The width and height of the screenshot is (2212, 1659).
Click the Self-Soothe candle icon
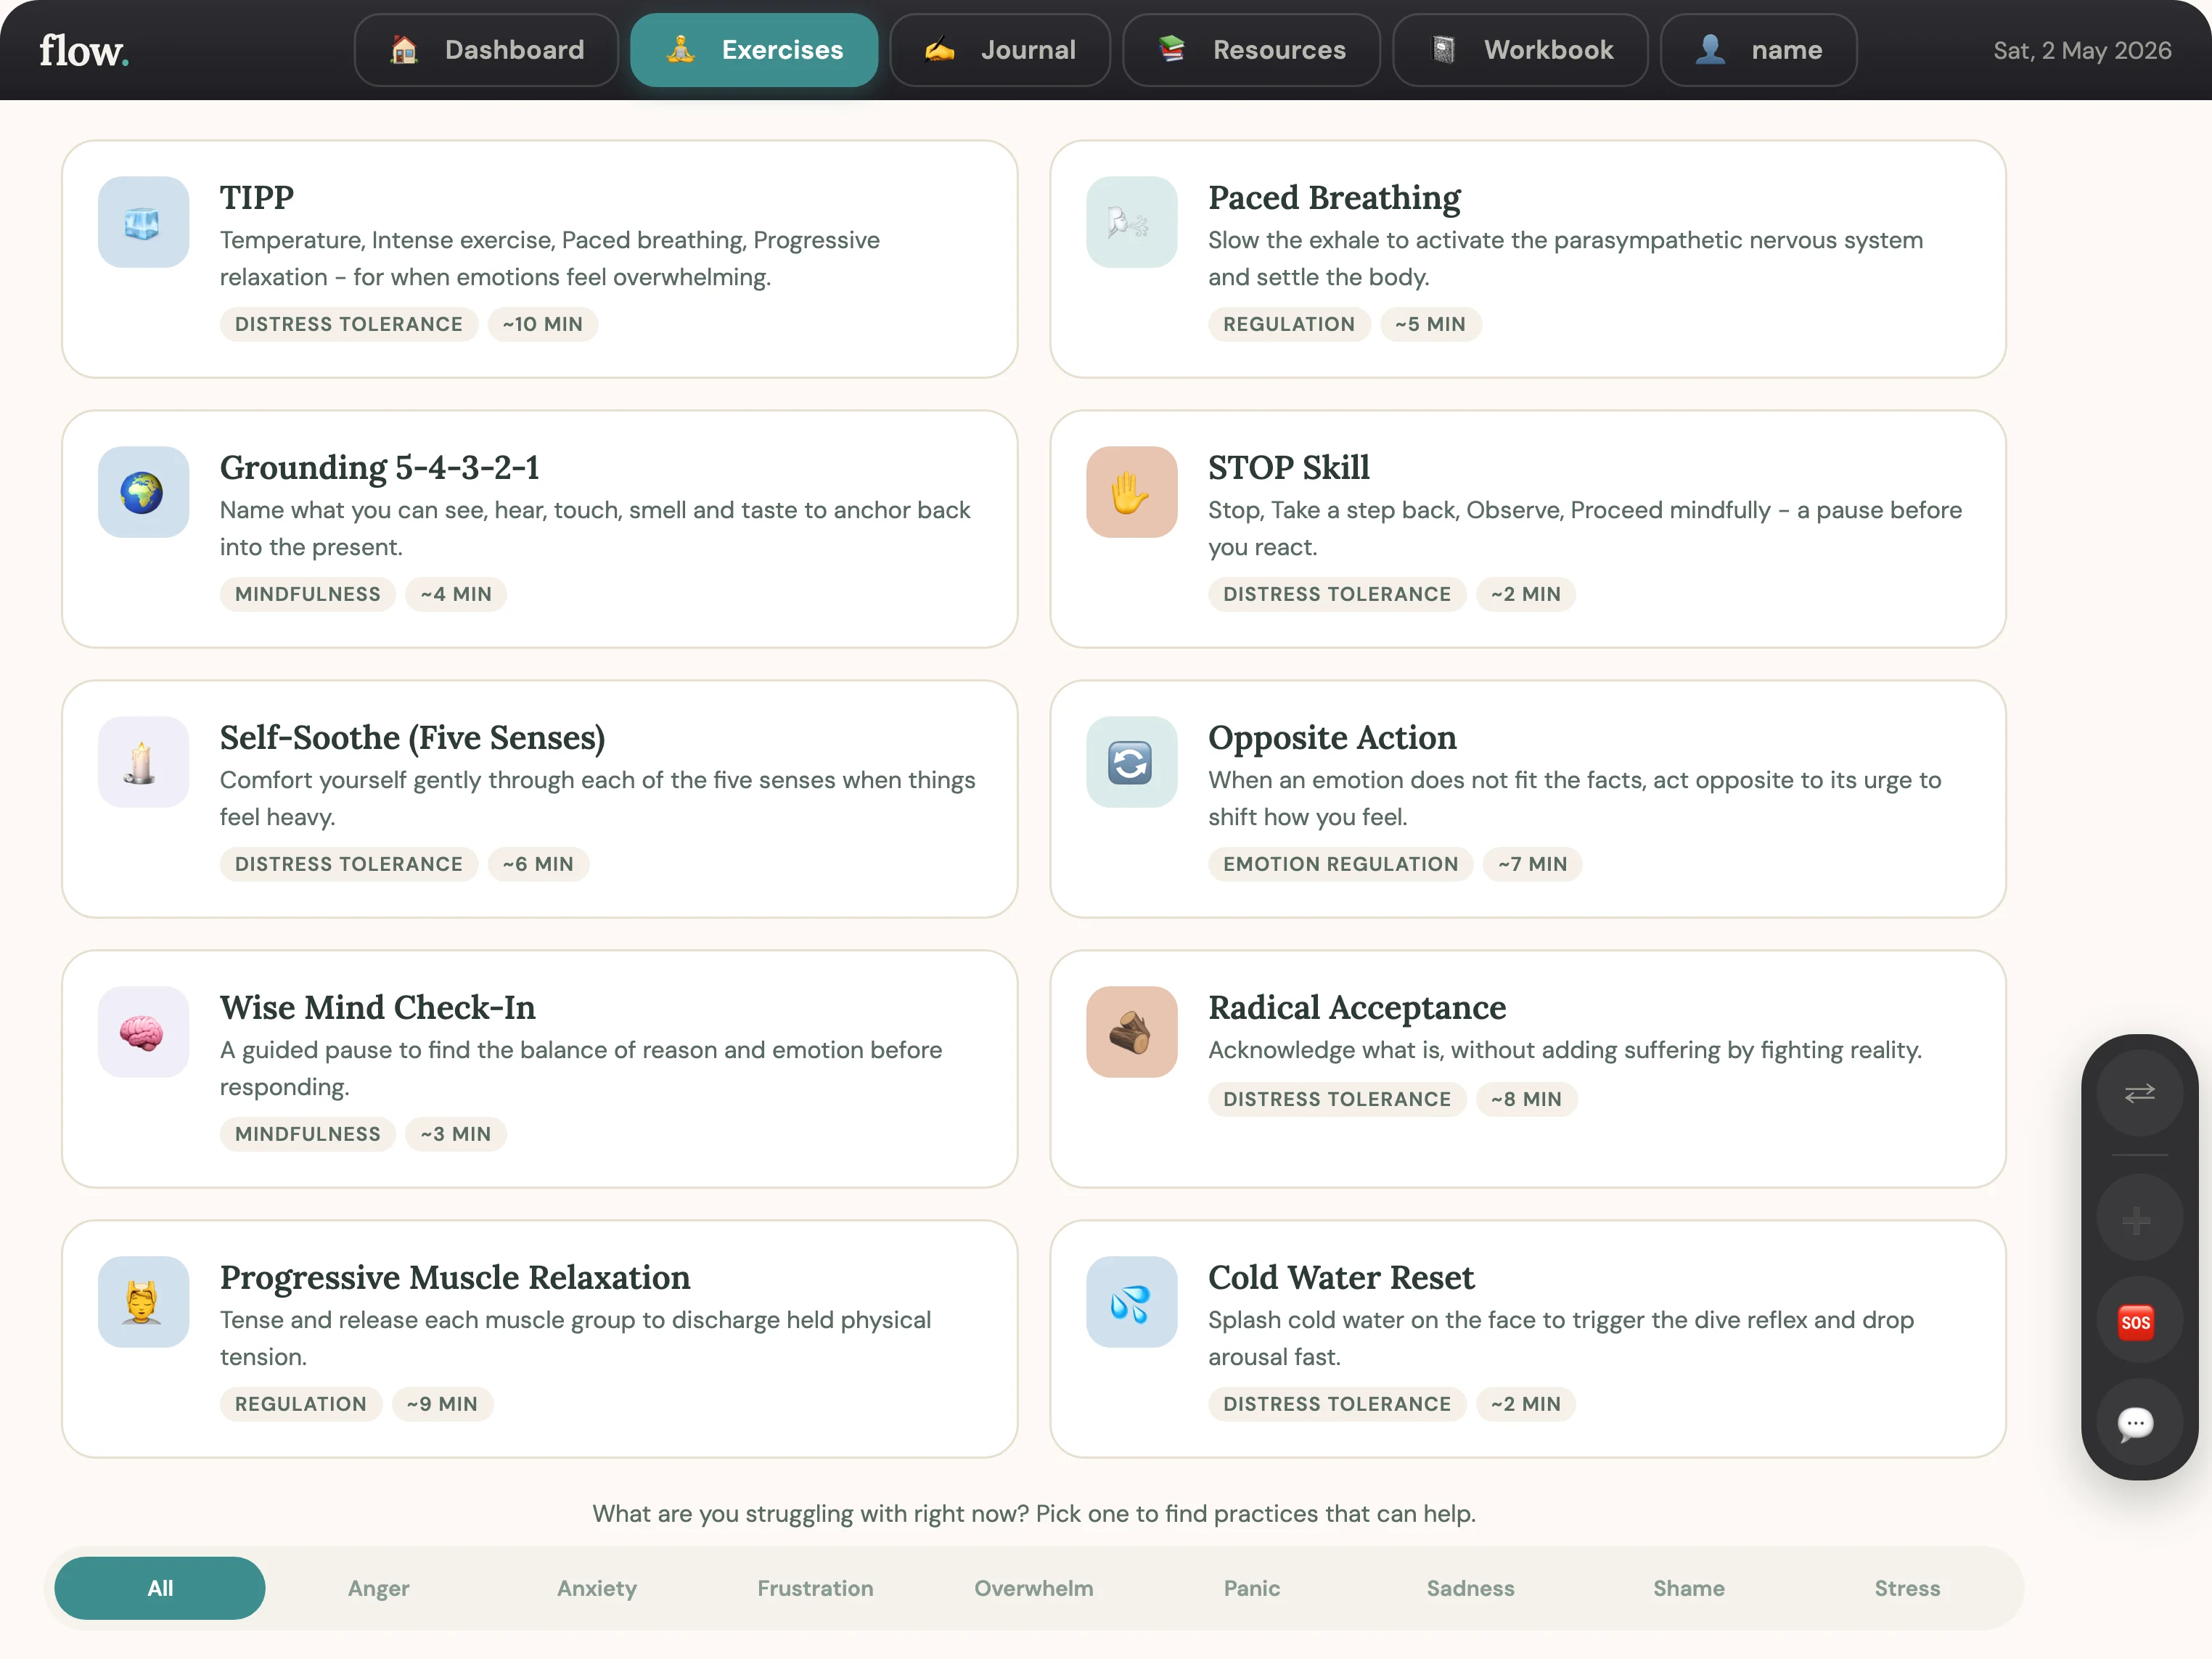tap(143, 762)
